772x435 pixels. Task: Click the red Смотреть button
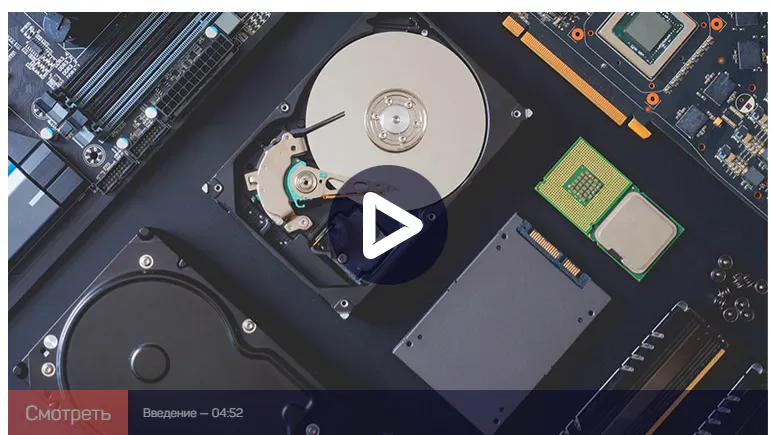(x=68, y=412)
